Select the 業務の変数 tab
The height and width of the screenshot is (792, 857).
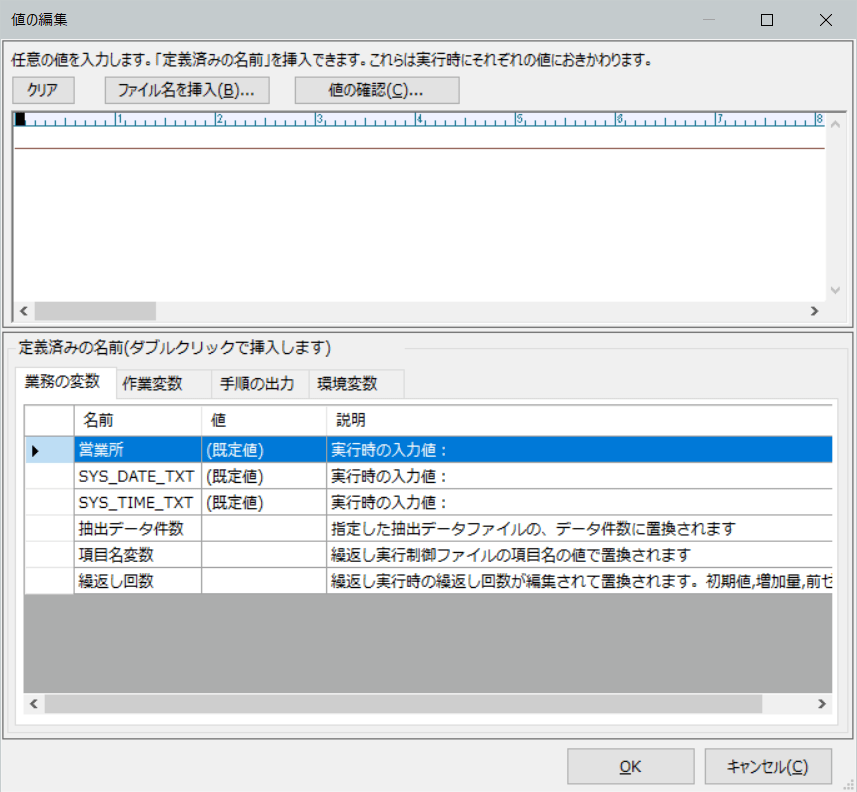63,383
